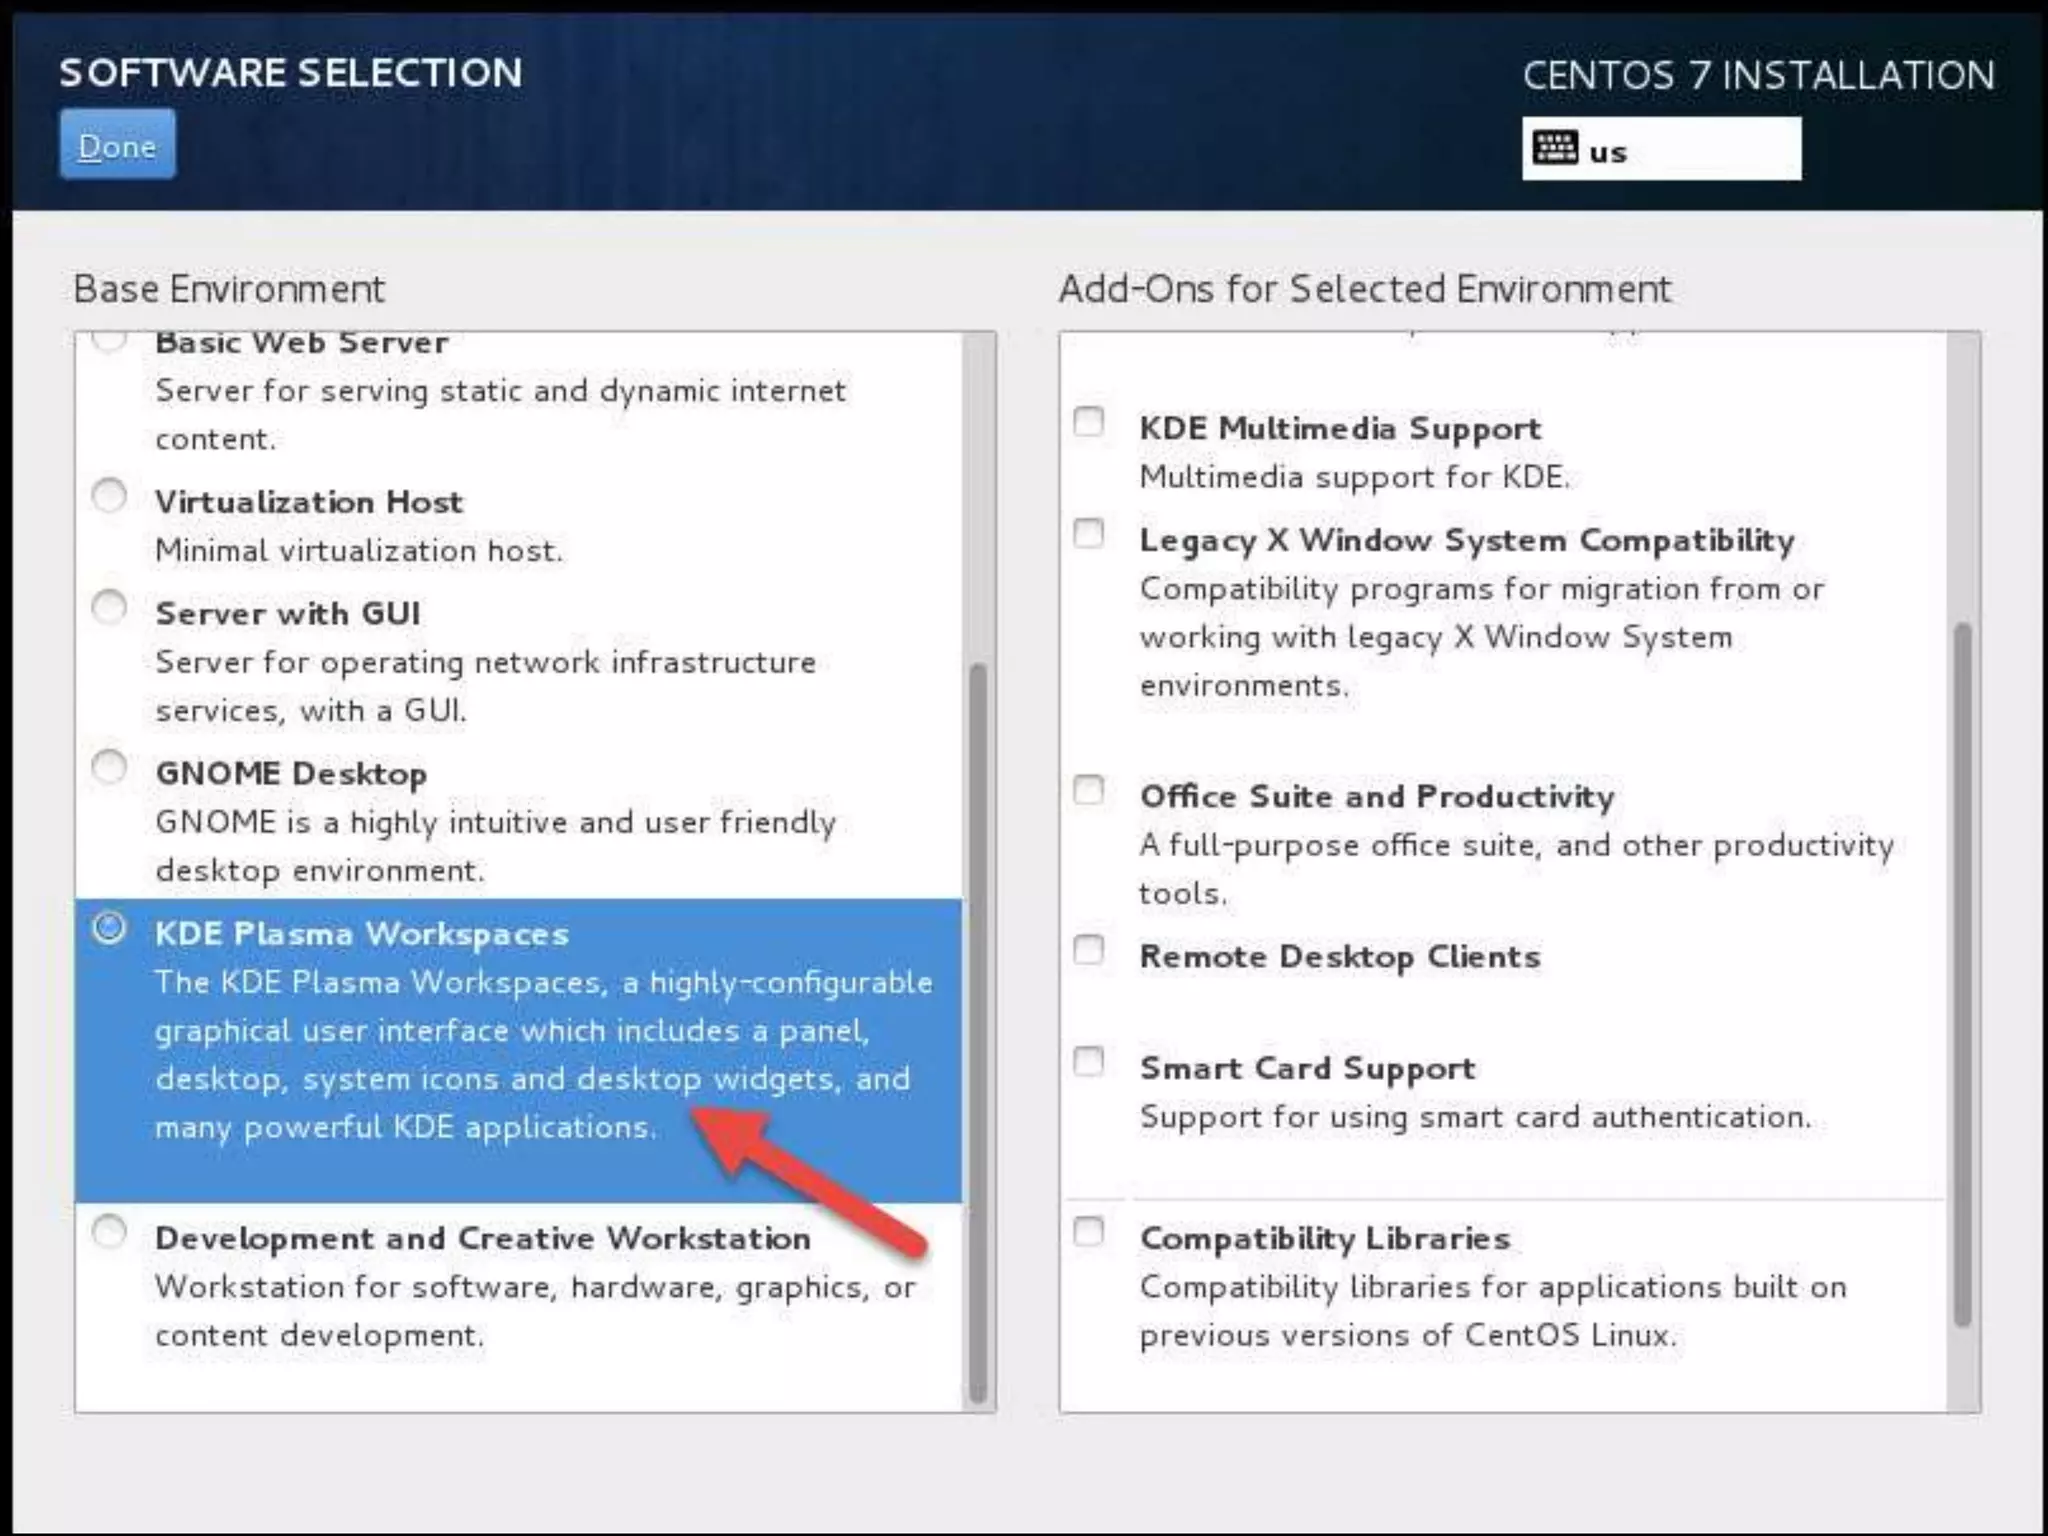This screenshot has height=1536, width=2048.
Task: Select the Virtualization Host radio button
Action: (109, 495)
